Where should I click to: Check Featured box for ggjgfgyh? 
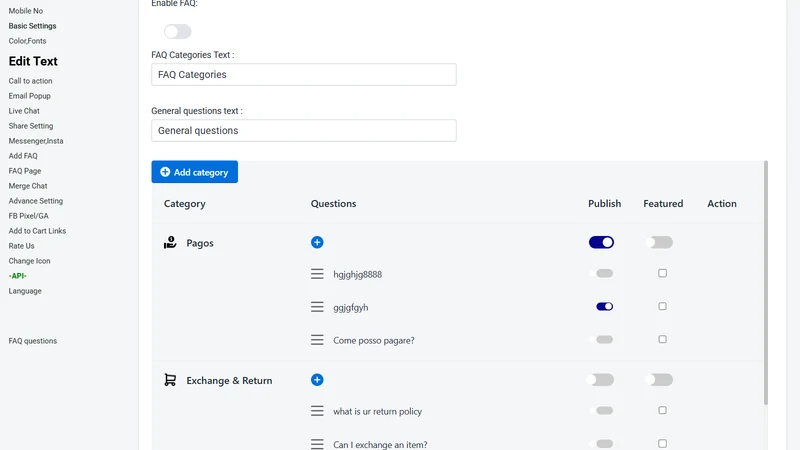[x=662, y=306]
